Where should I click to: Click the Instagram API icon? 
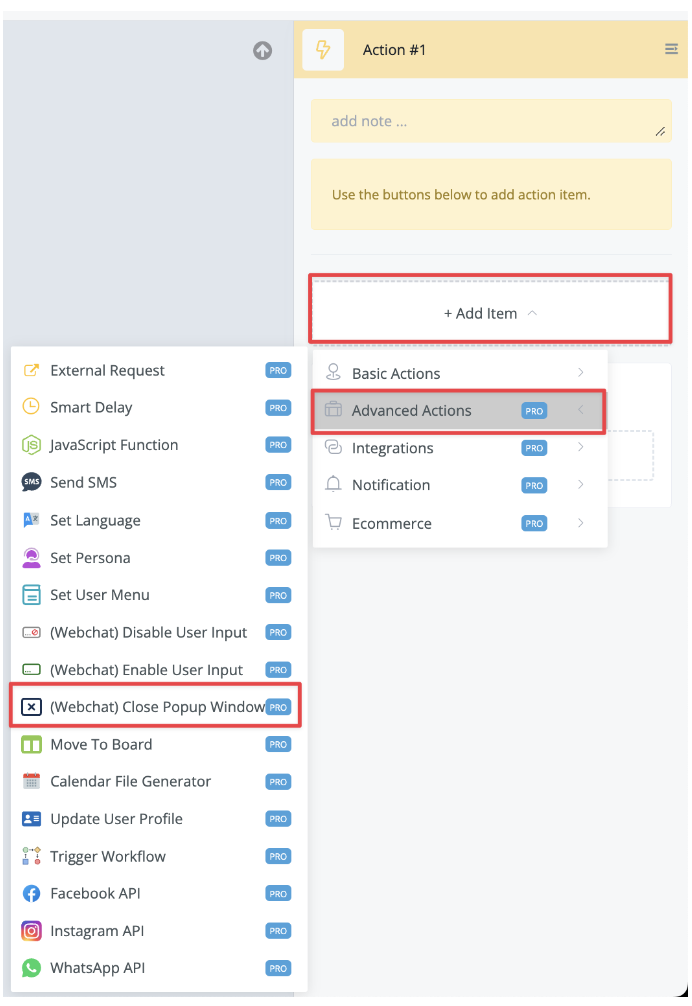coord(31,930)
